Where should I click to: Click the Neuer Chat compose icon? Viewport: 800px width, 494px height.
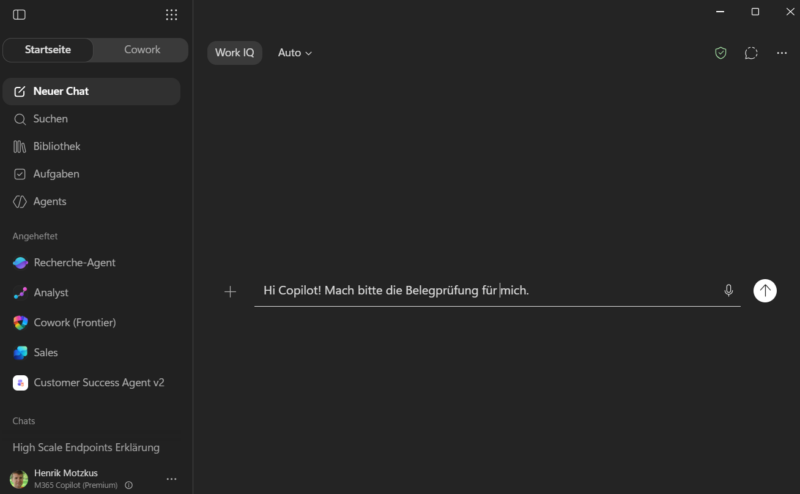pos(19,91)
